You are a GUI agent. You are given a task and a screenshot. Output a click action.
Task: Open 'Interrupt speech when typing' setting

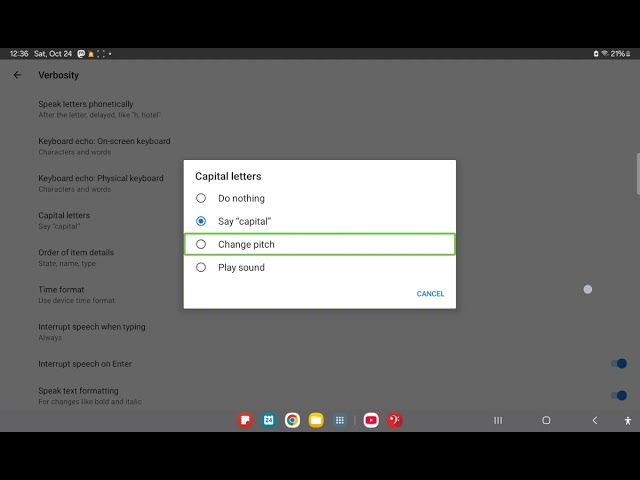(92, 332)
